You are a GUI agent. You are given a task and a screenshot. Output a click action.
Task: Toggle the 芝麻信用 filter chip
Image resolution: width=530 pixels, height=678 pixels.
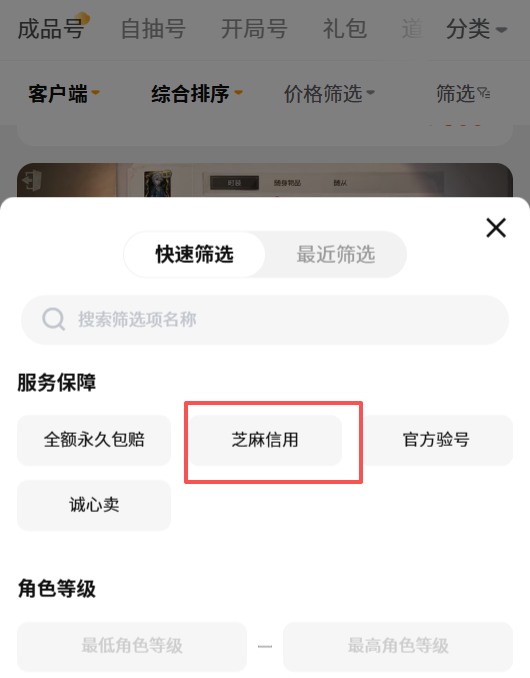[x=265, y=440]
